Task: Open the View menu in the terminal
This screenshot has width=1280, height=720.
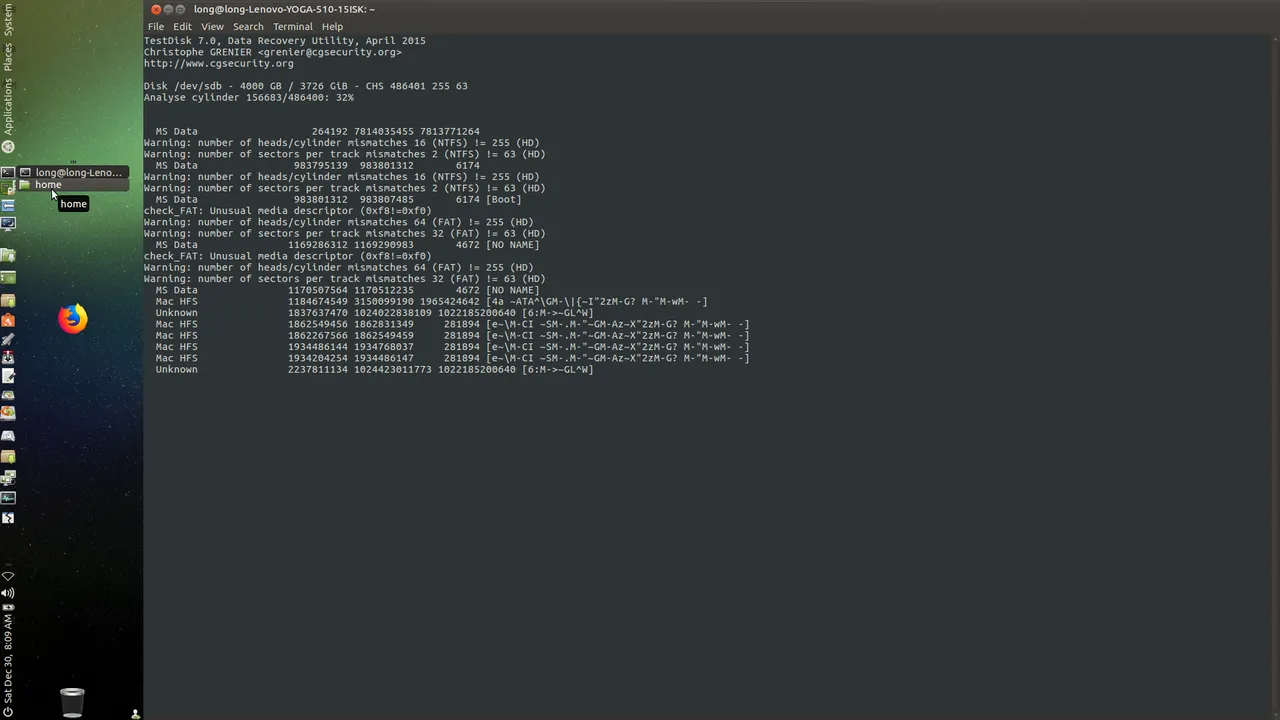Action: pyautogui.click(x=212, y=27)
